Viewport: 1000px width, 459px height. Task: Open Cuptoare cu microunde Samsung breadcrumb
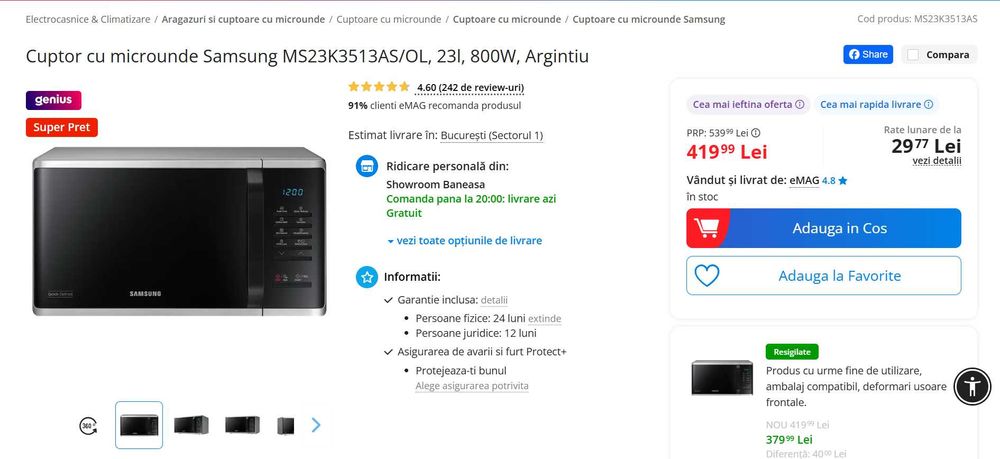click(x=649, y=19)
